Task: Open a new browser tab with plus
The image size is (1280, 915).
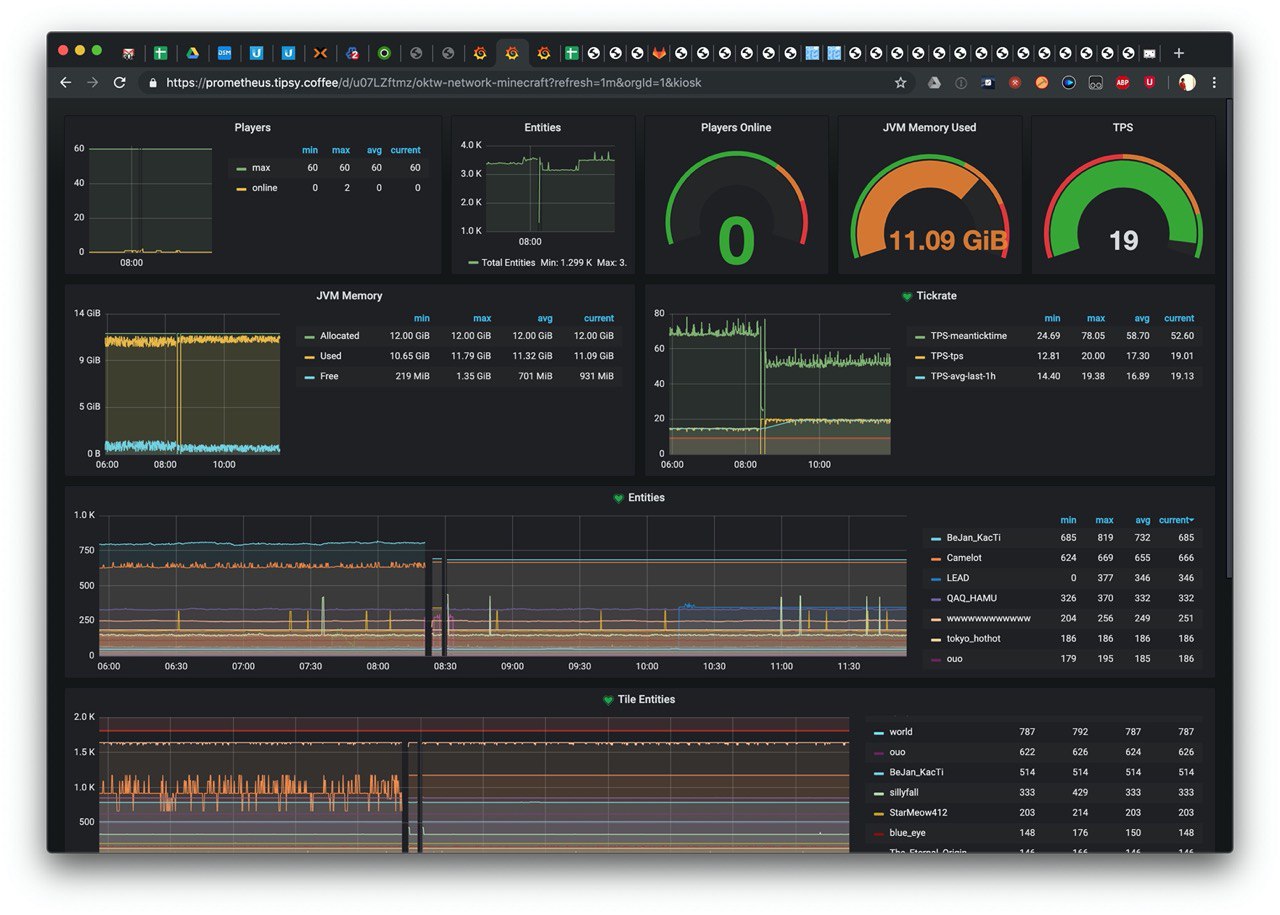Action: click(x=1179, y=53)
